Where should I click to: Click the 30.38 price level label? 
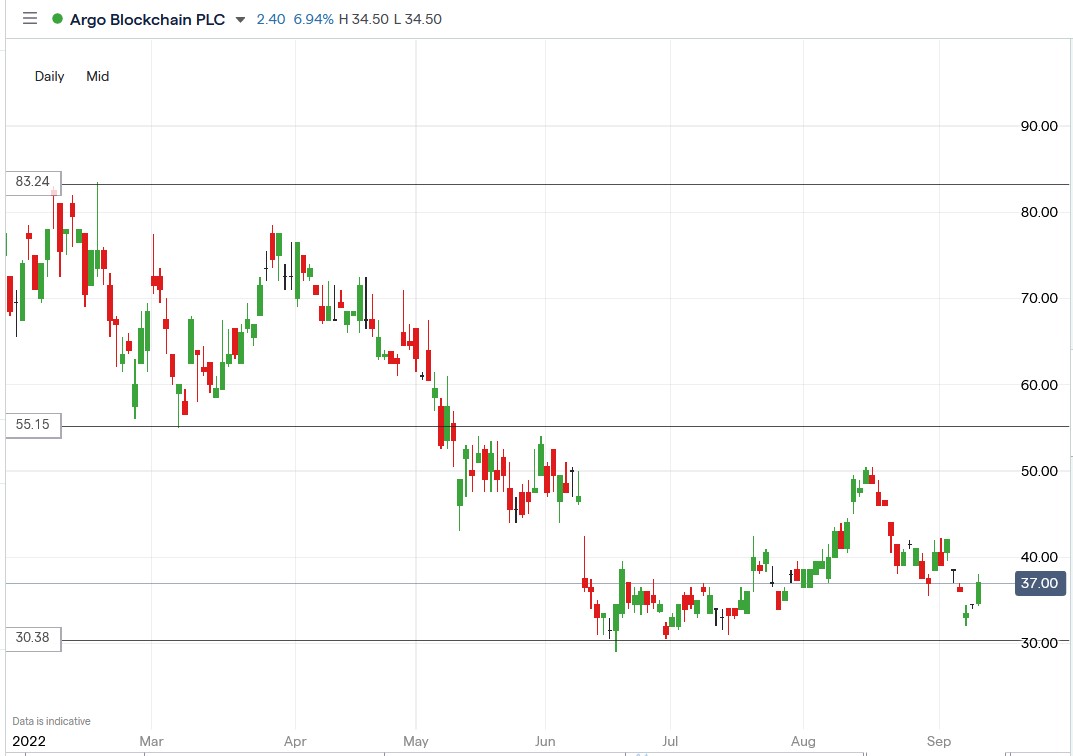[33, 639]
